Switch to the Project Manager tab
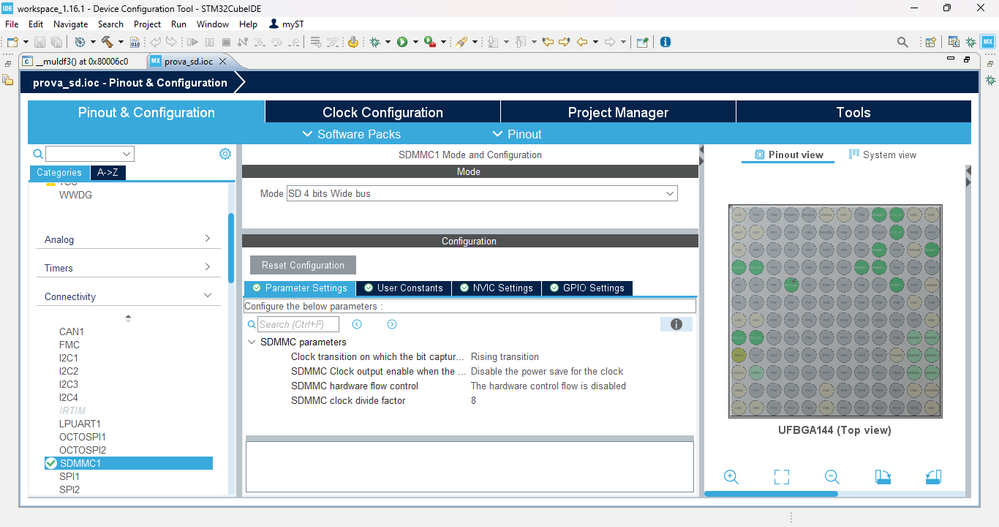Viewport: 999px width, 527px height. [x=618, y=112]
